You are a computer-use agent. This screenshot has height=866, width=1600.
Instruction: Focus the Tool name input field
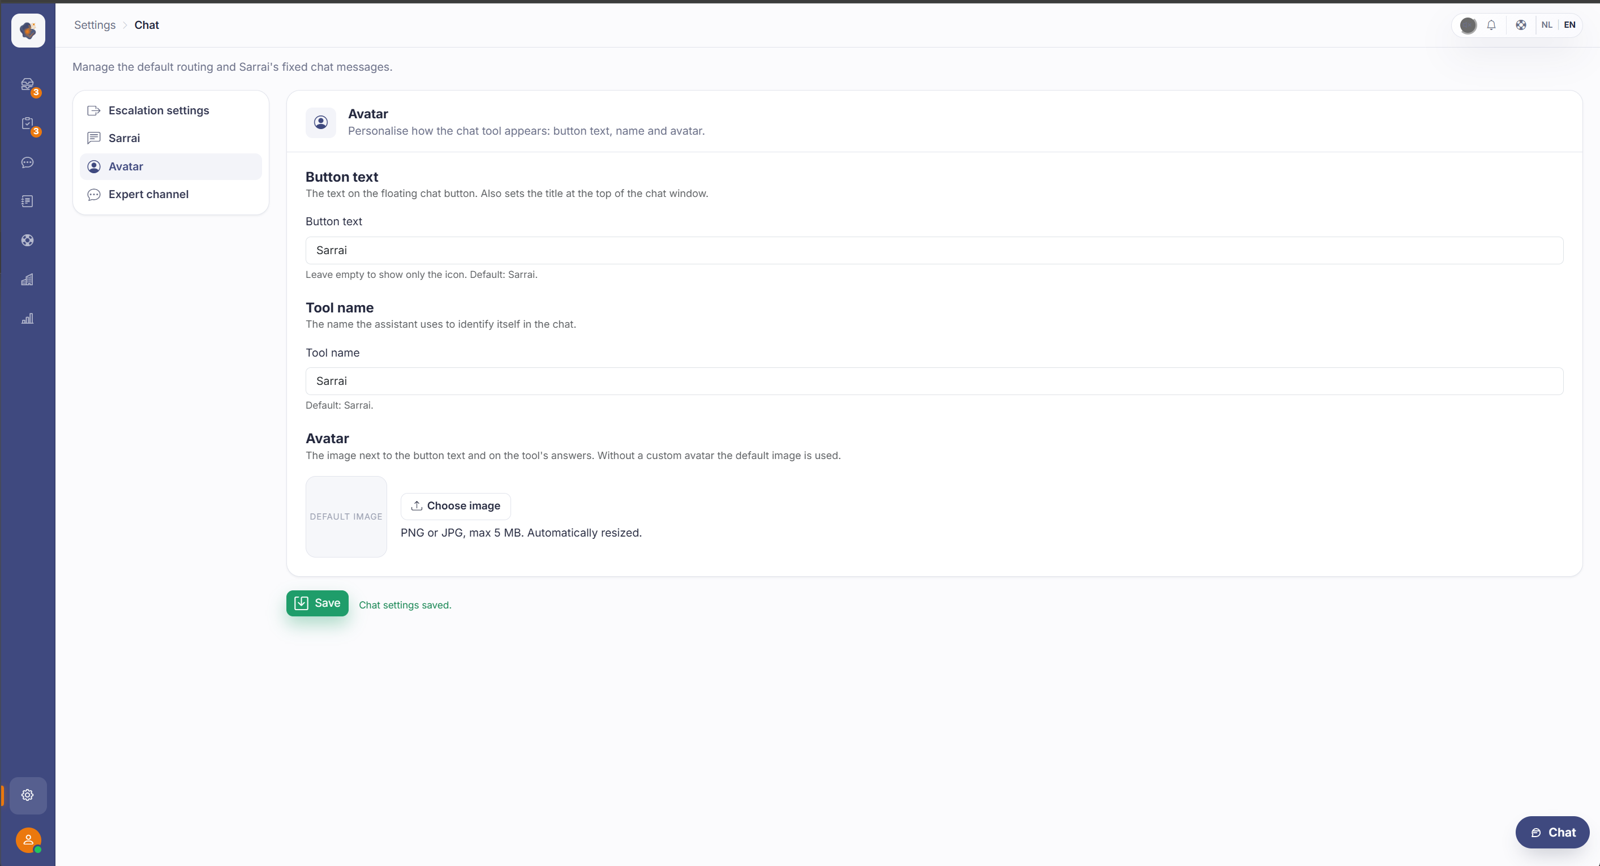(934, 381)
